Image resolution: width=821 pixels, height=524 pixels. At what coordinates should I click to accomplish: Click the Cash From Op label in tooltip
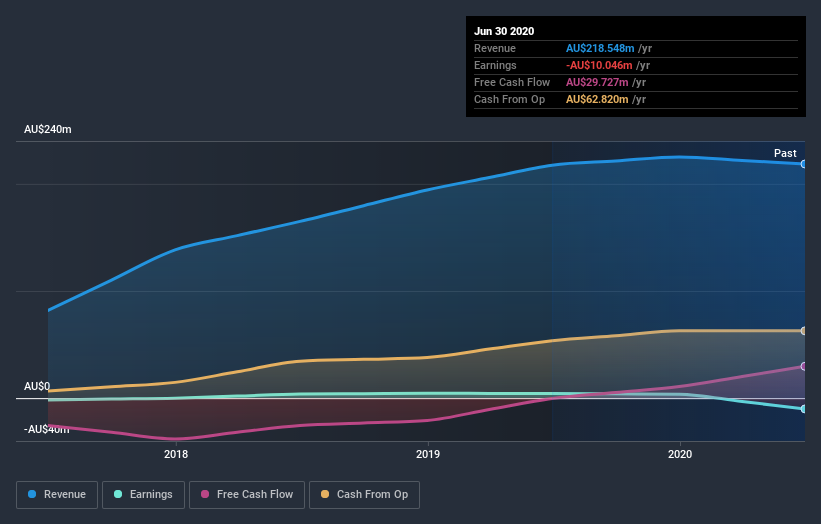tap(509, 99)
